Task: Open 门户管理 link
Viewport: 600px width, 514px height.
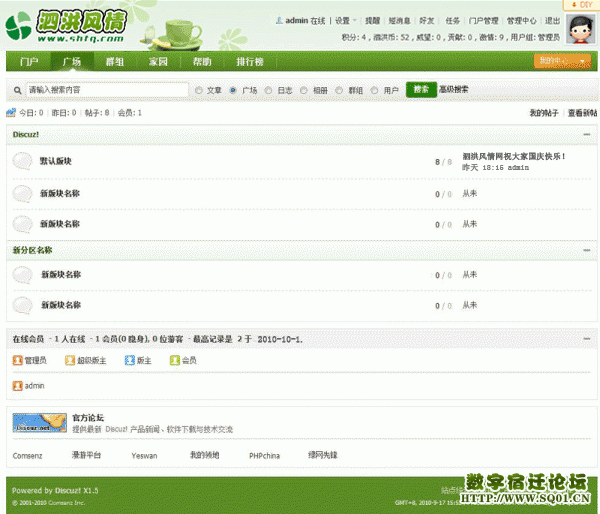Action: pos(484,21)
